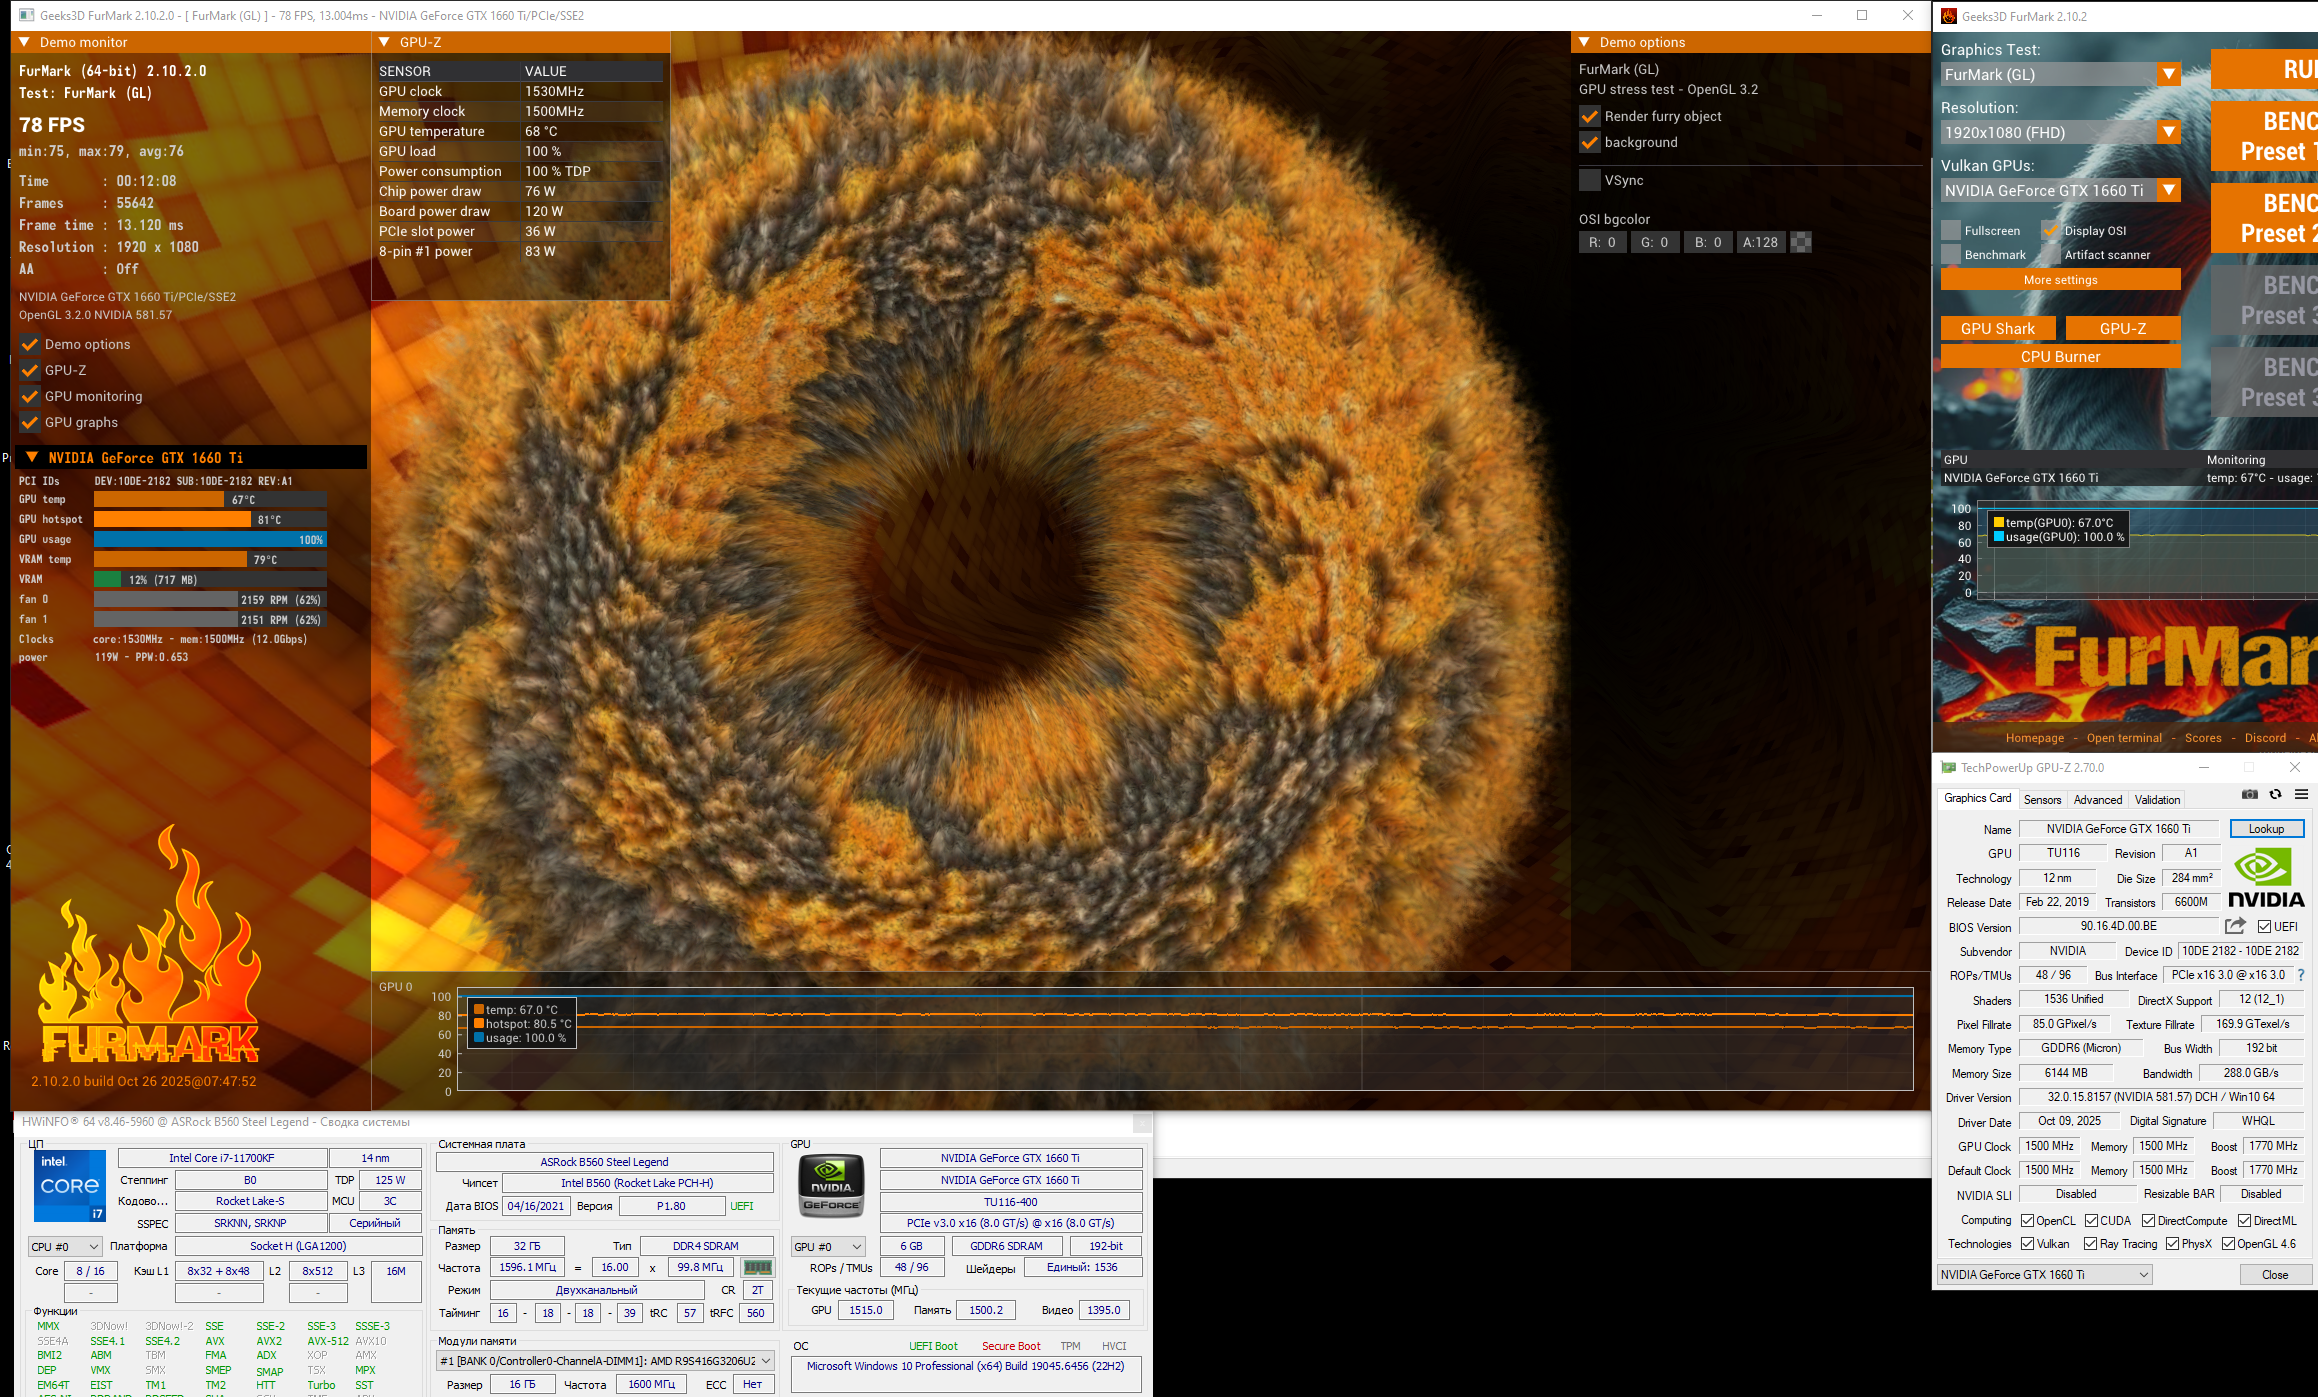Click the NVIDIA GeForce badge in HWiNFO
2318x1397 pixels.
point(831,1186)
